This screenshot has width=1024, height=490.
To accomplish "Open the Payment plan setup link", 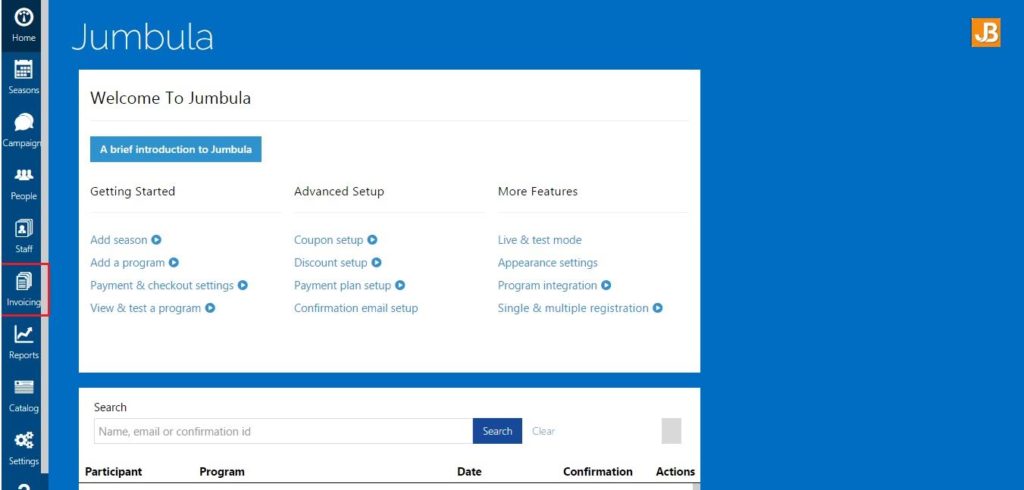I will pos(342,286).
